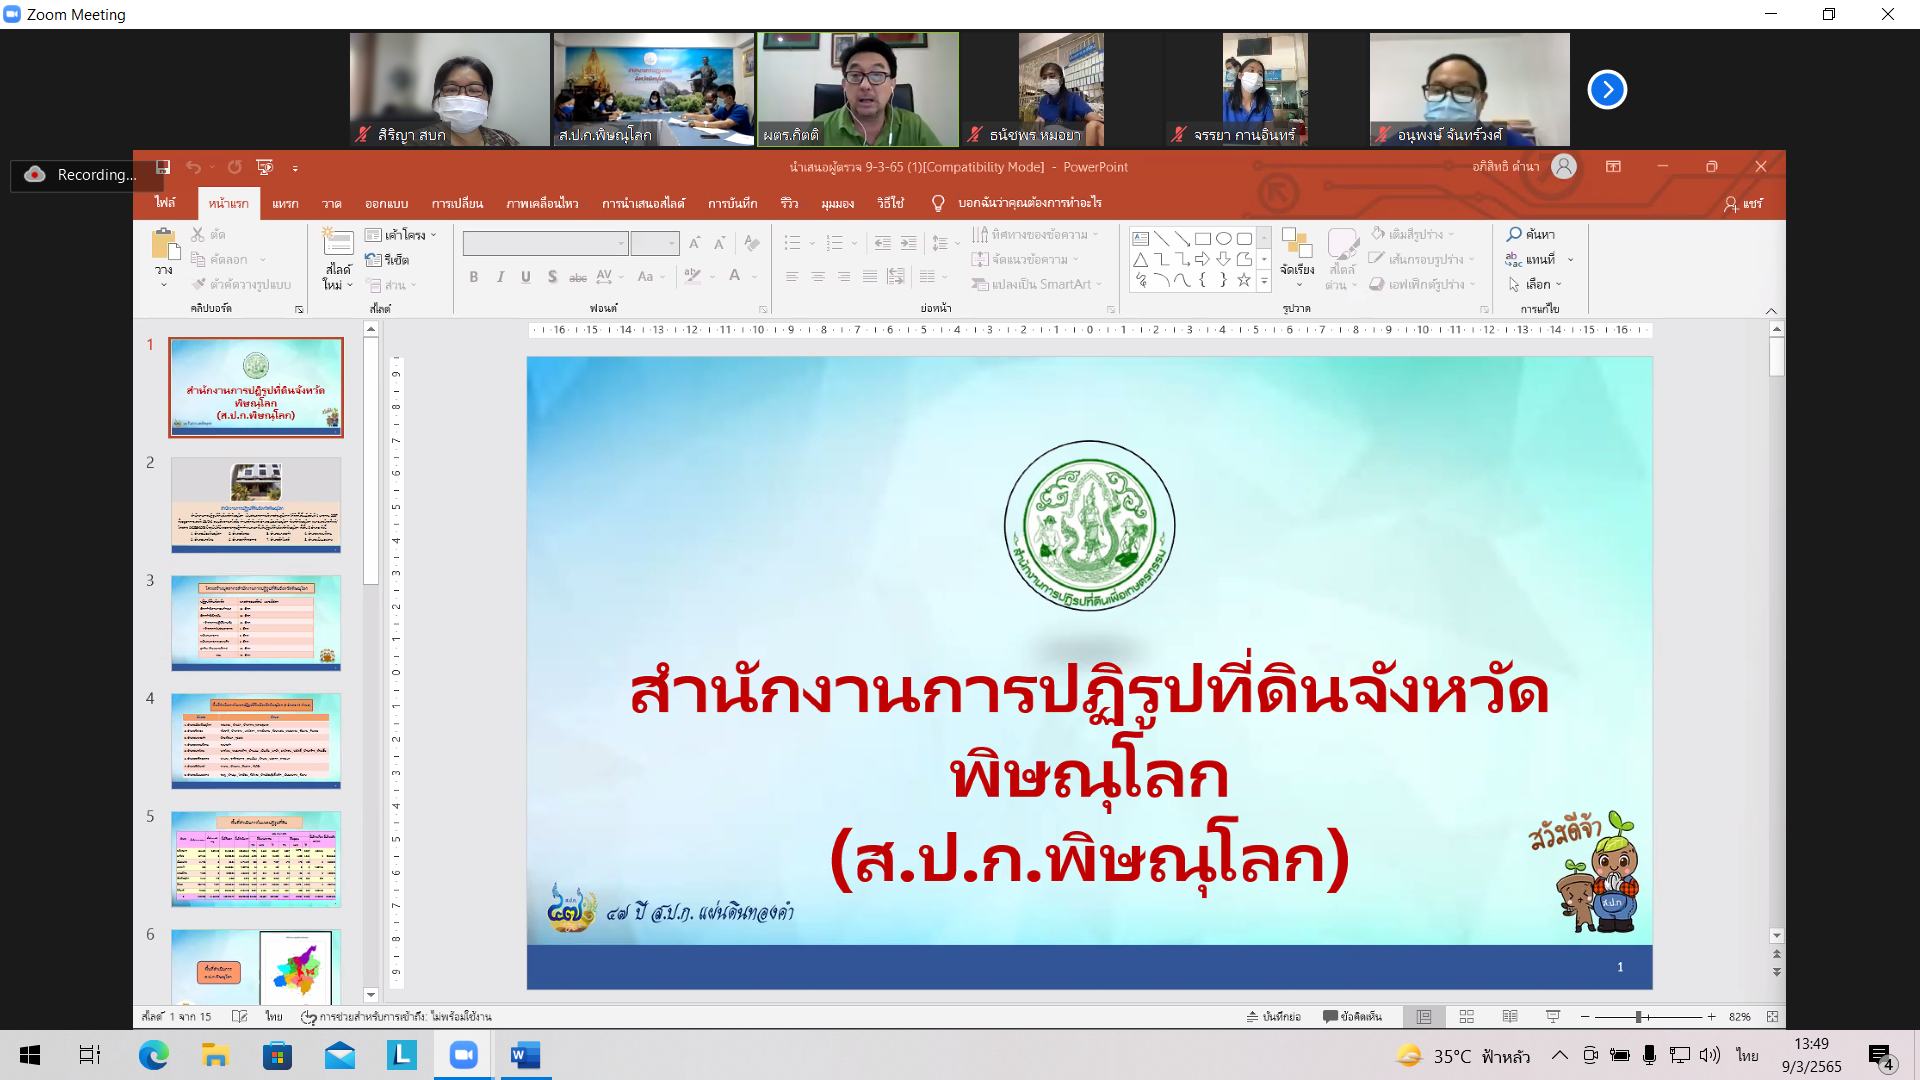Click the user account avatar in PowerPoint title bar
This screenshot has width=1920, height=1080.
click(x=1564, y=167)
